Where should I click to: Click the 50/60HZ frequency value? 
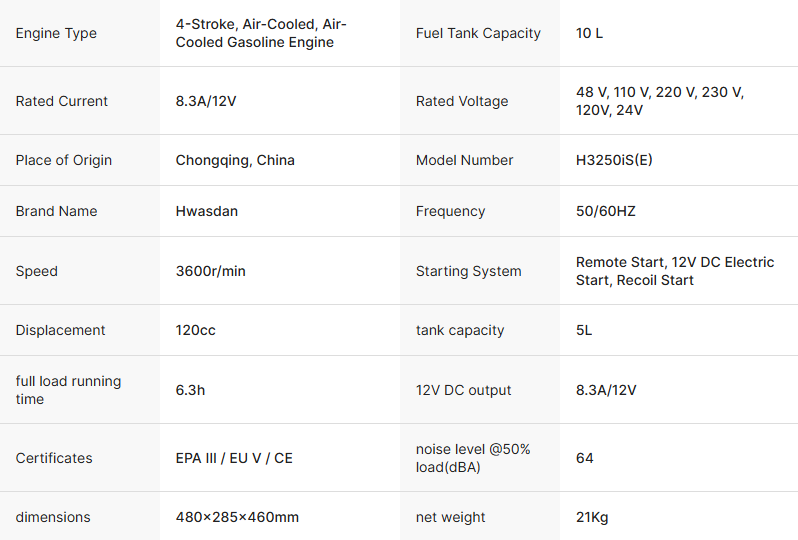607,211
